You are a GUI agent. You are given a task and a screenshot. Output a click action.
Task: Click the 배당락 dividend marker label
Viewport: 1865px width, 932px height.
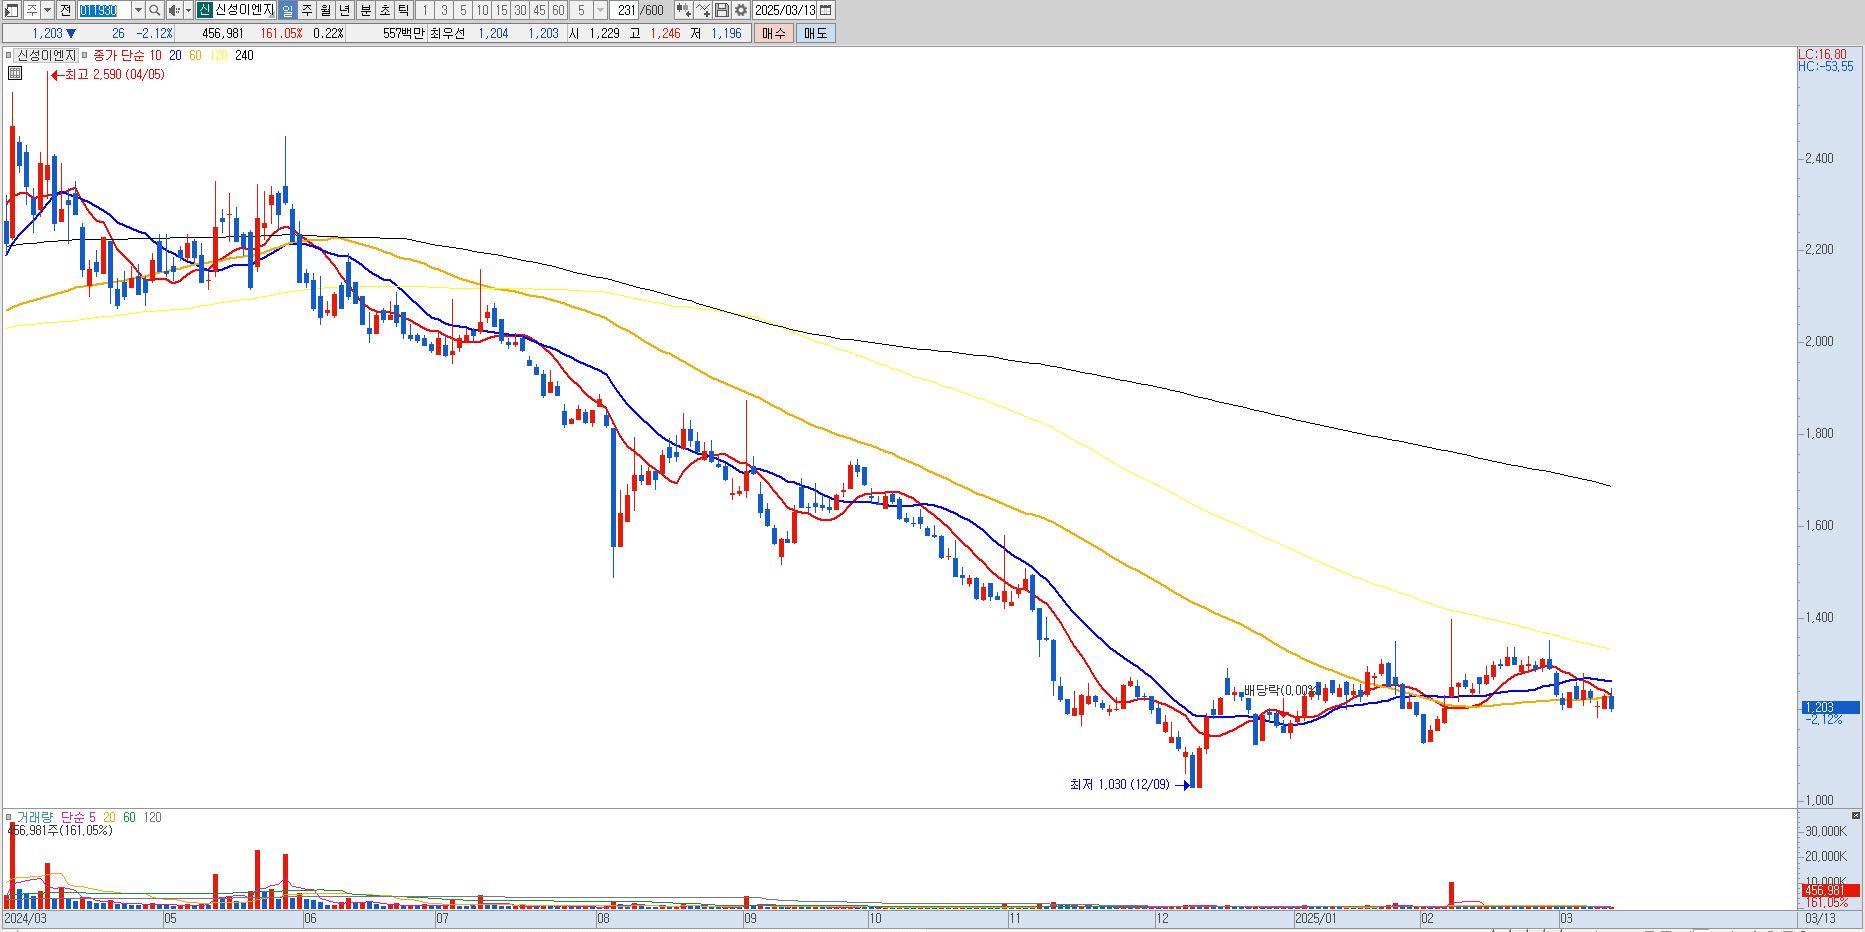[x=1279, y=690]
